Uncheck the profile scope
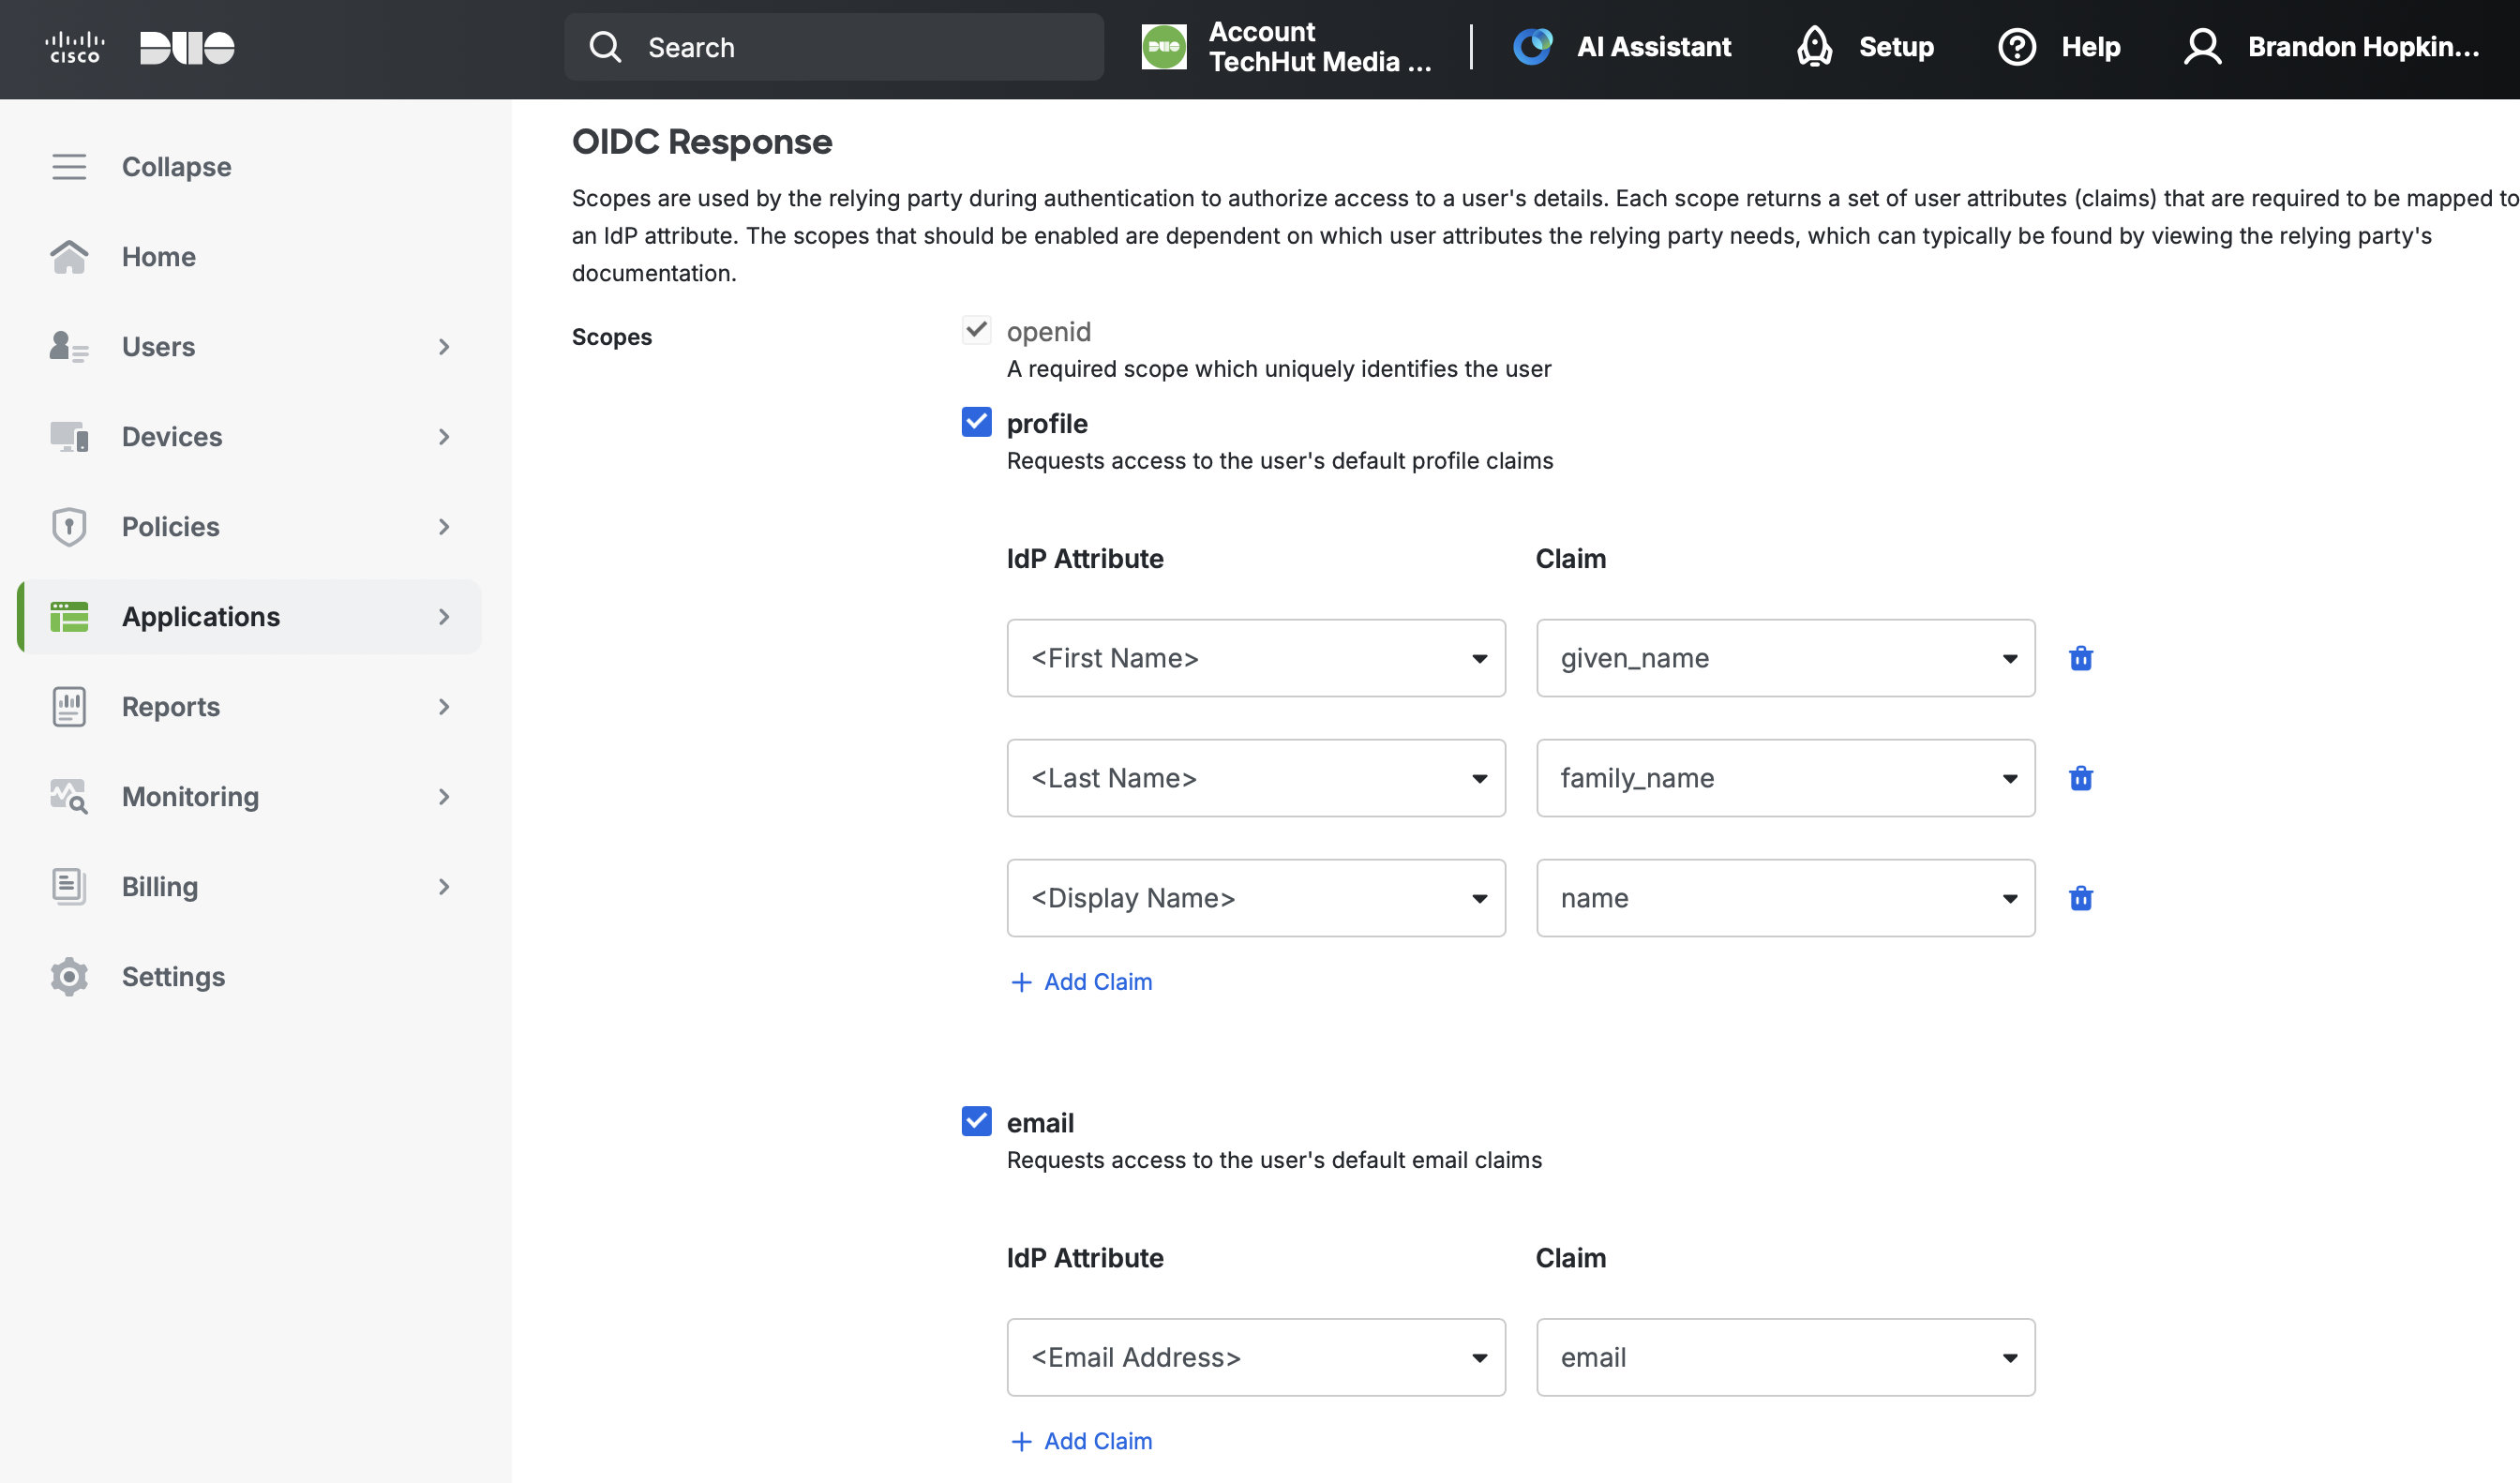2520x1483 pixels. (x=976, y=422)
